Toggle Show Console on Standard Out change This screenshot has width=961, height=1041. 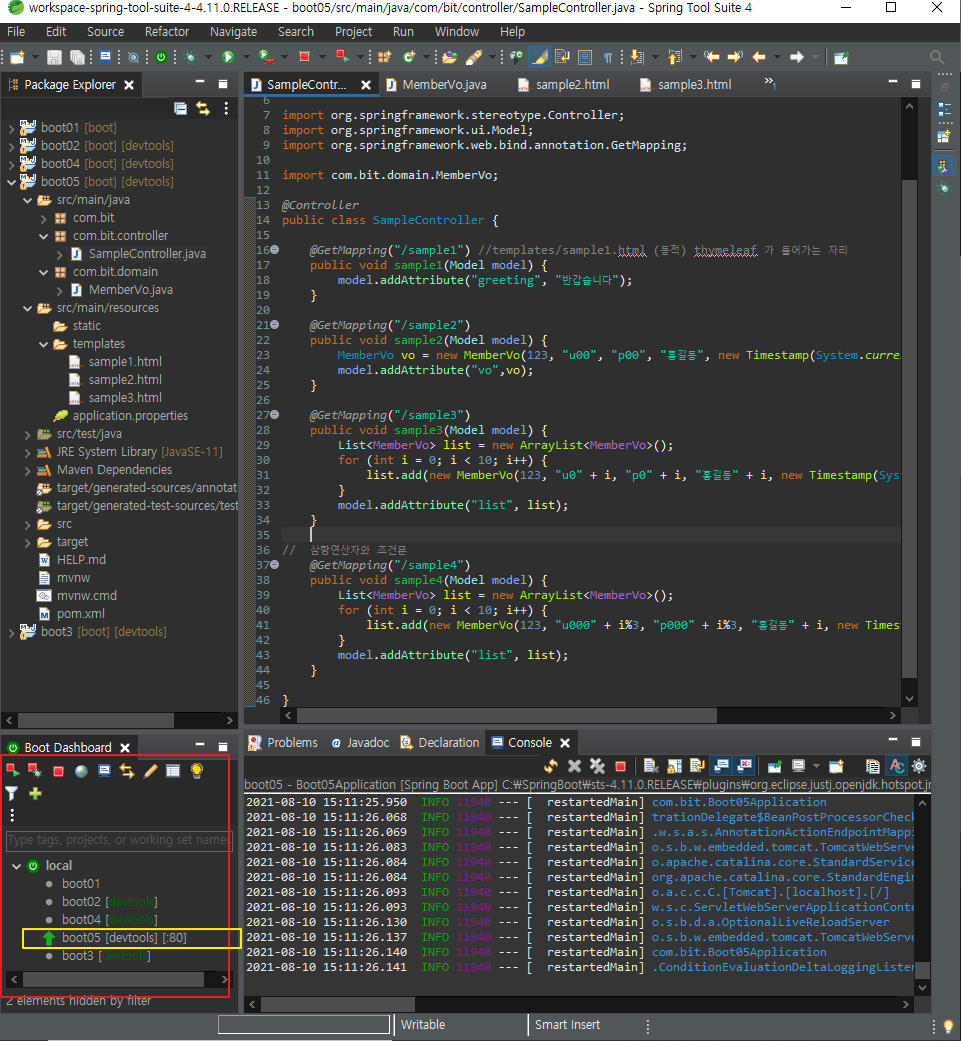[x=721, y=766]
